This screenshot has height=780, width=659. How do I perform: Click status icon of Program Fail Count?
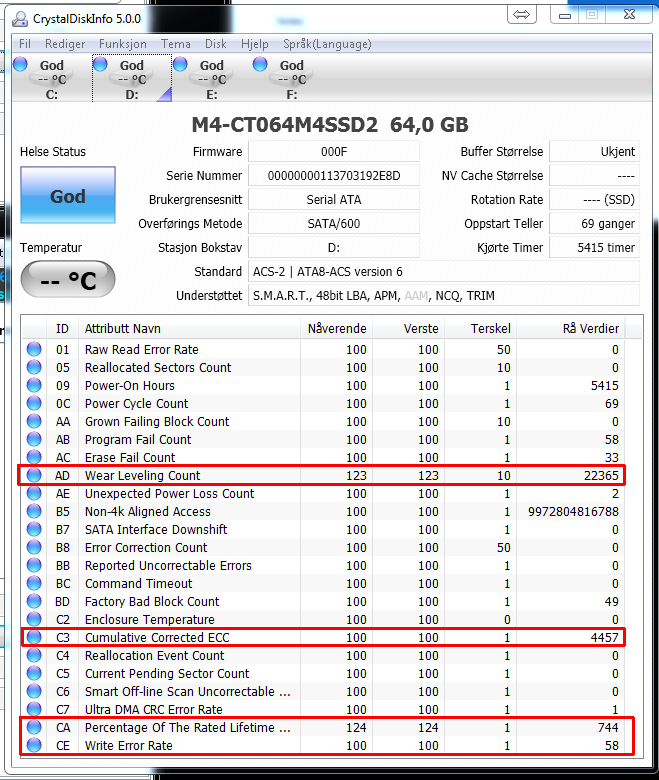click(34, 439)
